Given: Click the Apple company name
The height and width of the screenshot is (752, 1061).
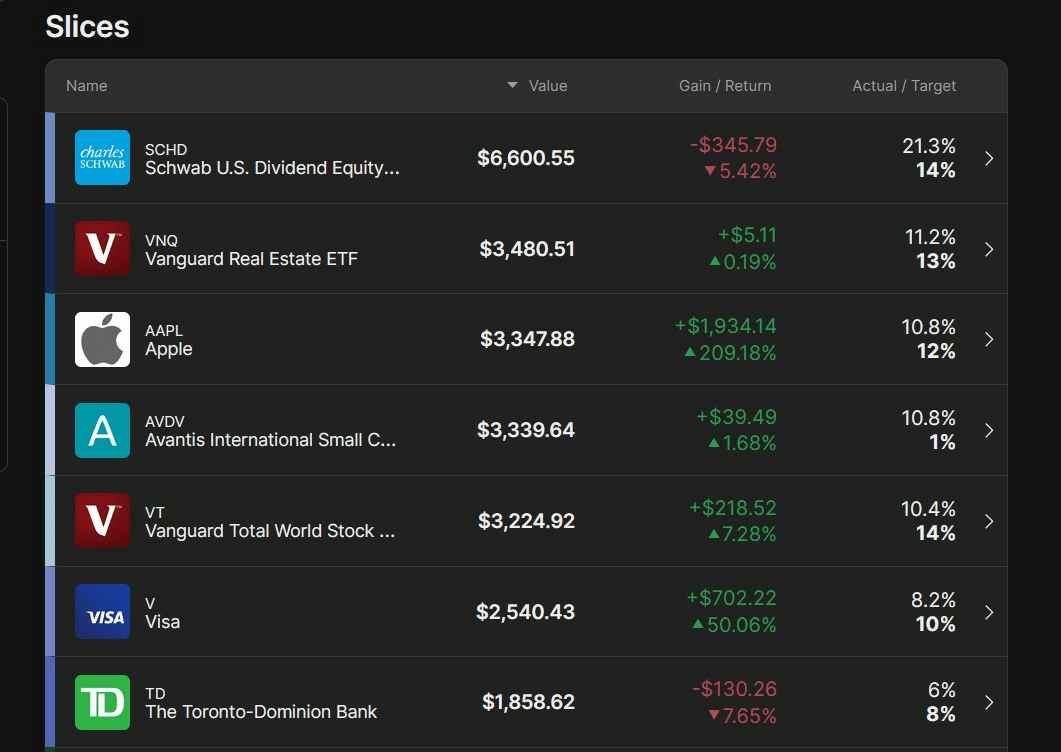Looking at the screenshot, I should coord(168,349).
